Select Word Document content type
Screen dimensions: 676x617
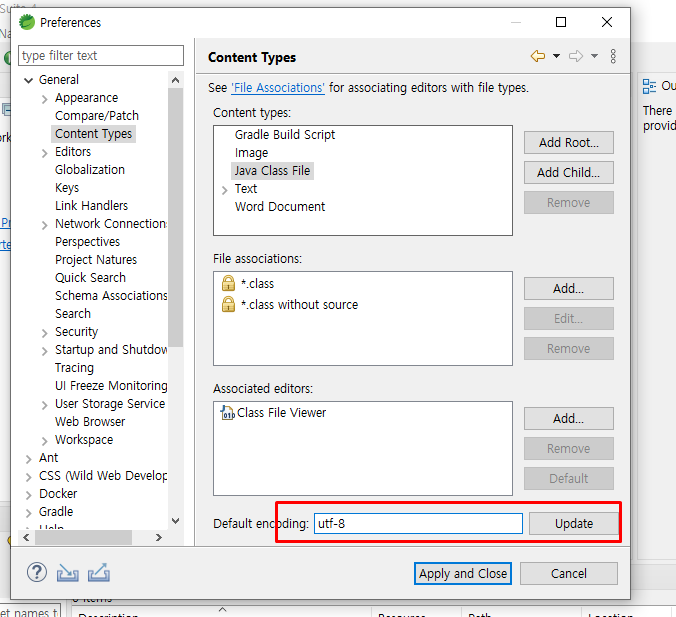click(x=280, y=207)
